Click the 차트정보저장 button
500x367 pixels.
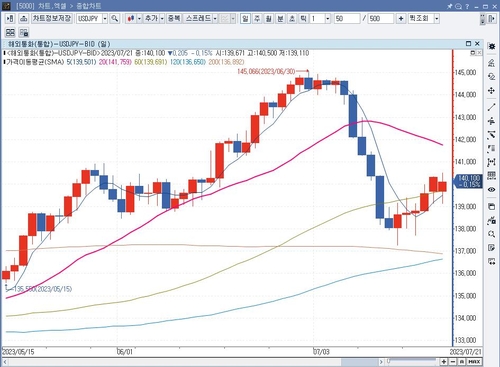click(x=52, y=18)
